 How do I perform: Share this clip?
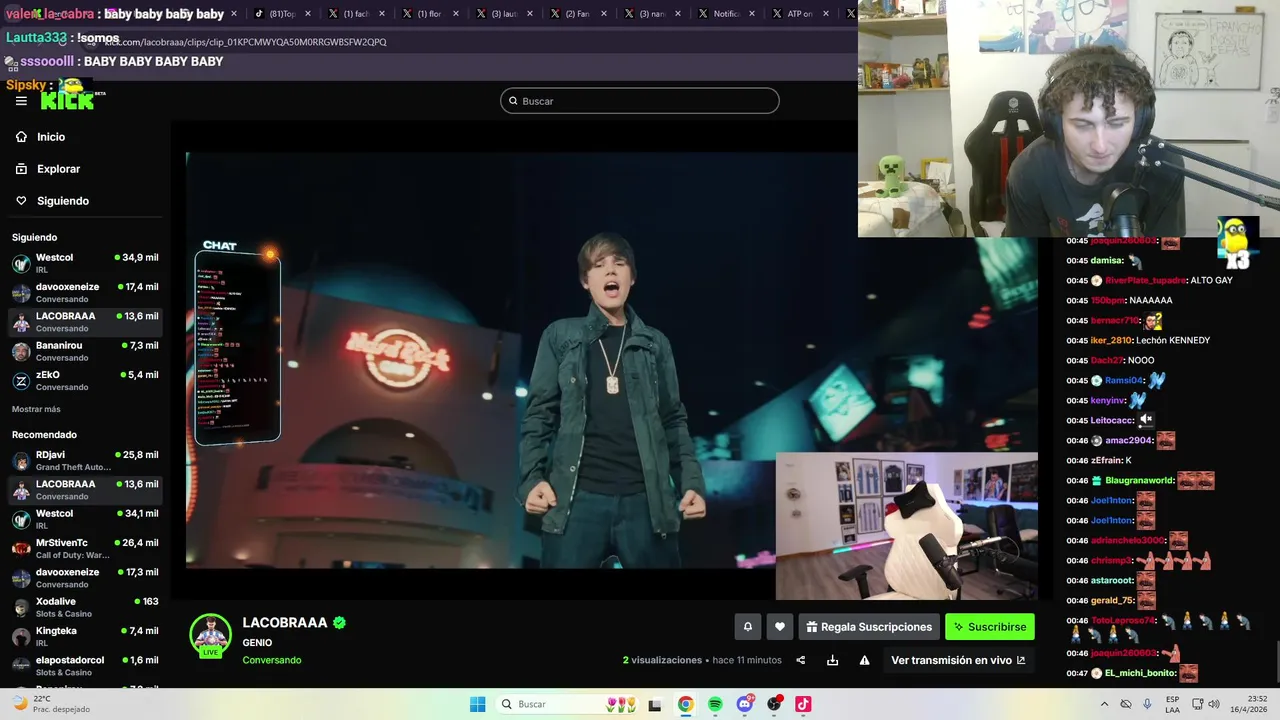point(800,660)
